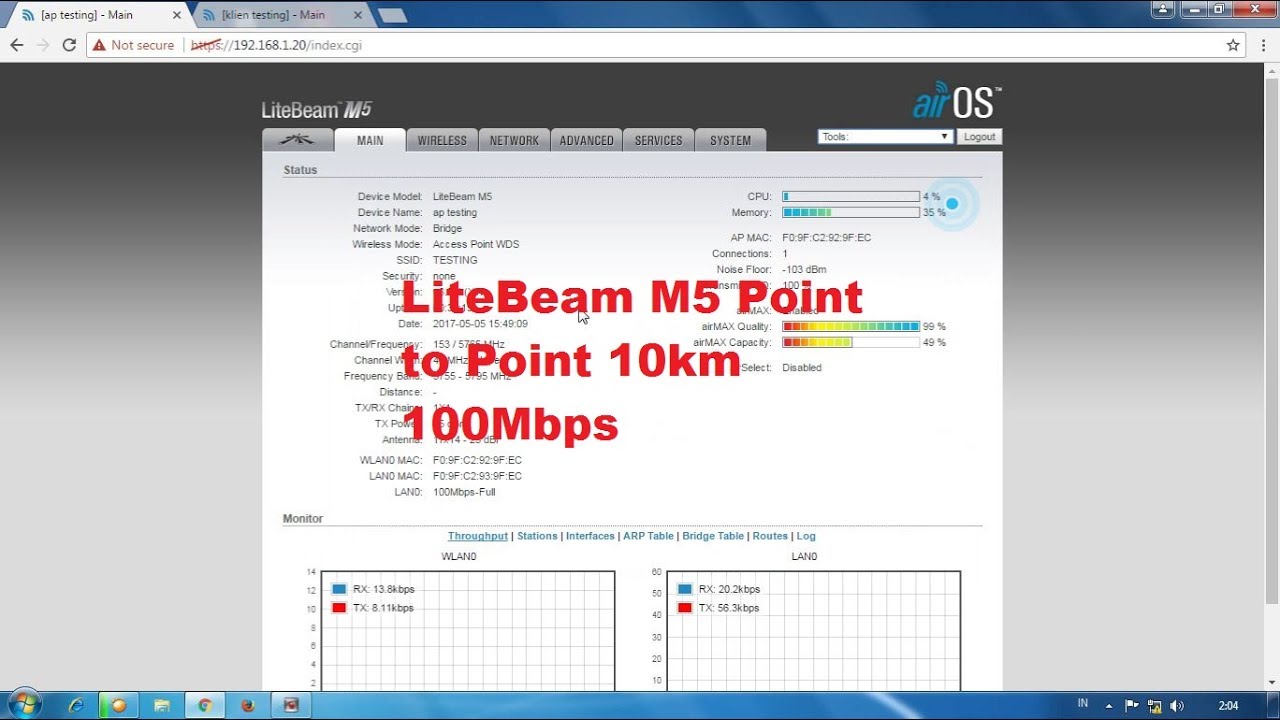This screenshot has height=720, width=1280.
Task: Switch to the NETWORK tab
Action: [x=514, y=140]
